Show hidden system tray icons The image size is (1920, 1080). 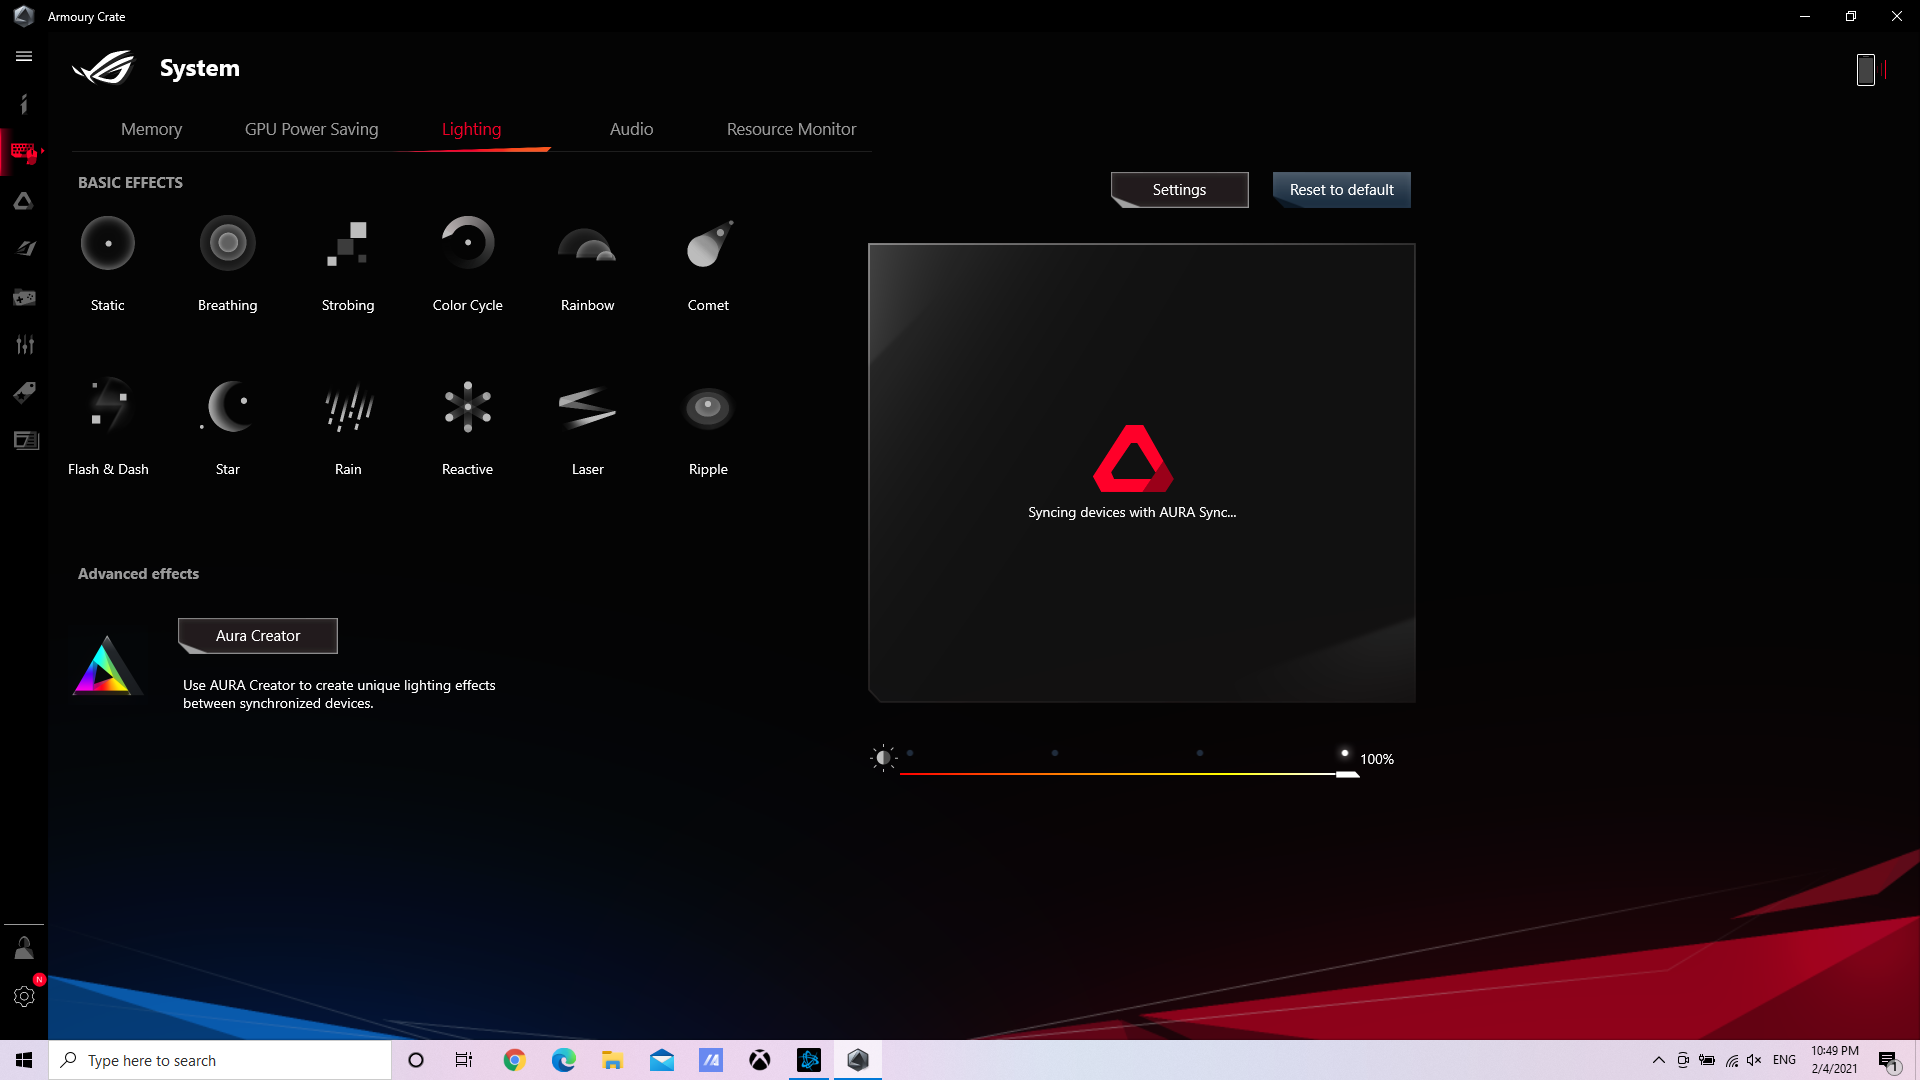click(x=1659, y=1060)
